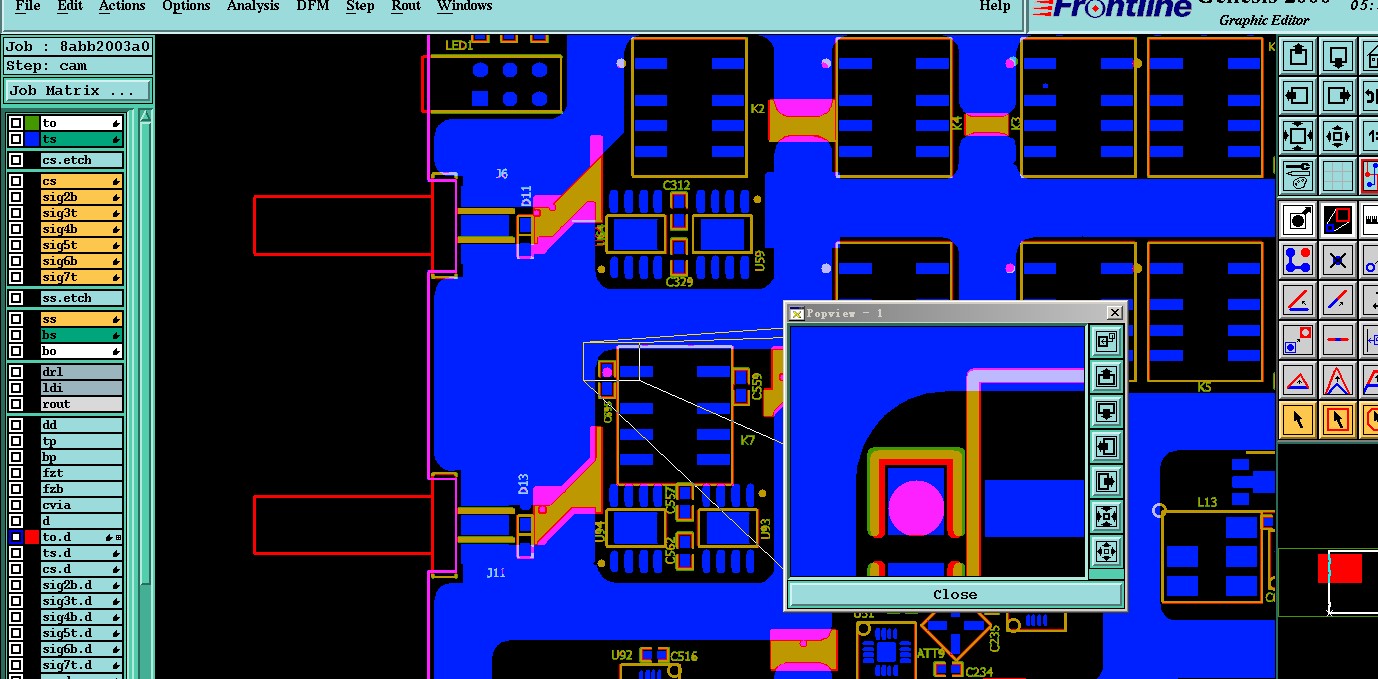Image resolution: width=1378 pixels, height=679 pixels.
Task: Select the red and blue squares contrast tool
Action: point(1338,219)
